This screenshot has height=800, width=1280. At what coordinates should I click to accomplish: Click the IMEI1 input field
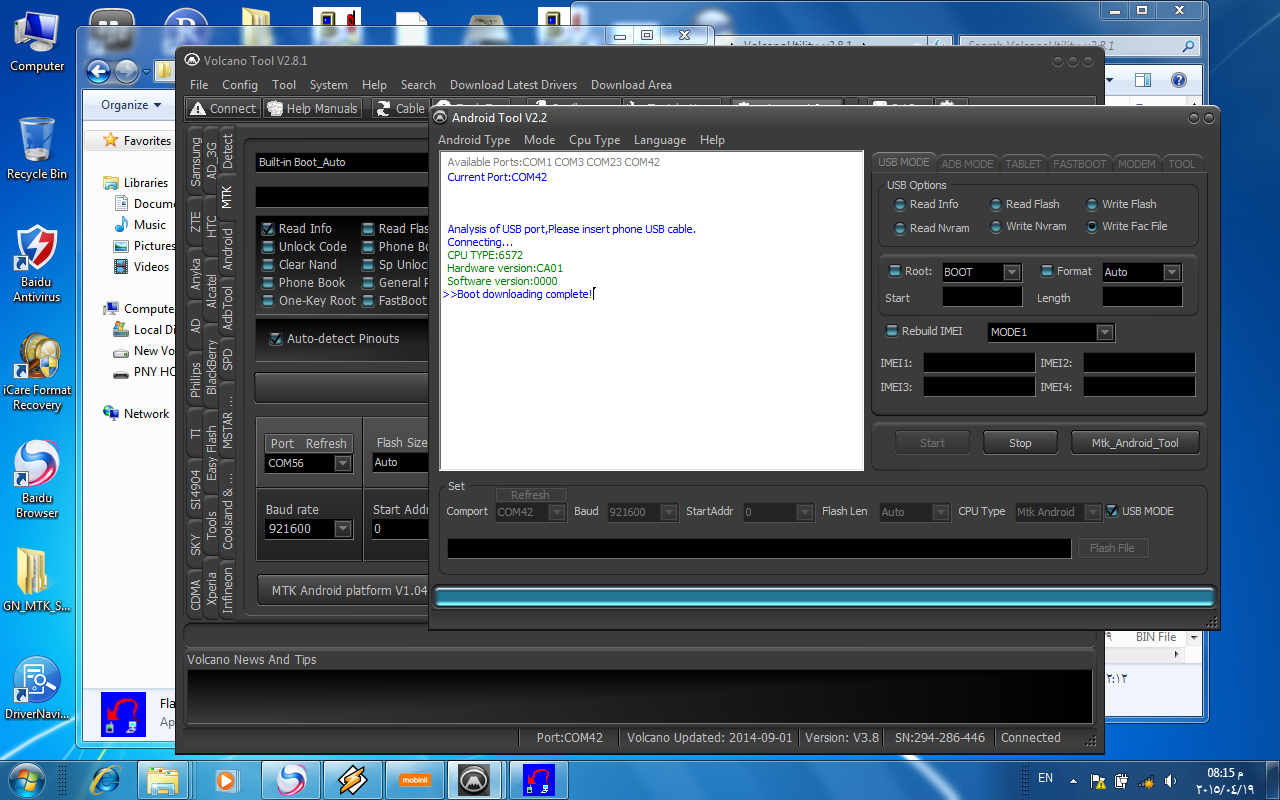(x=979, y=362)
